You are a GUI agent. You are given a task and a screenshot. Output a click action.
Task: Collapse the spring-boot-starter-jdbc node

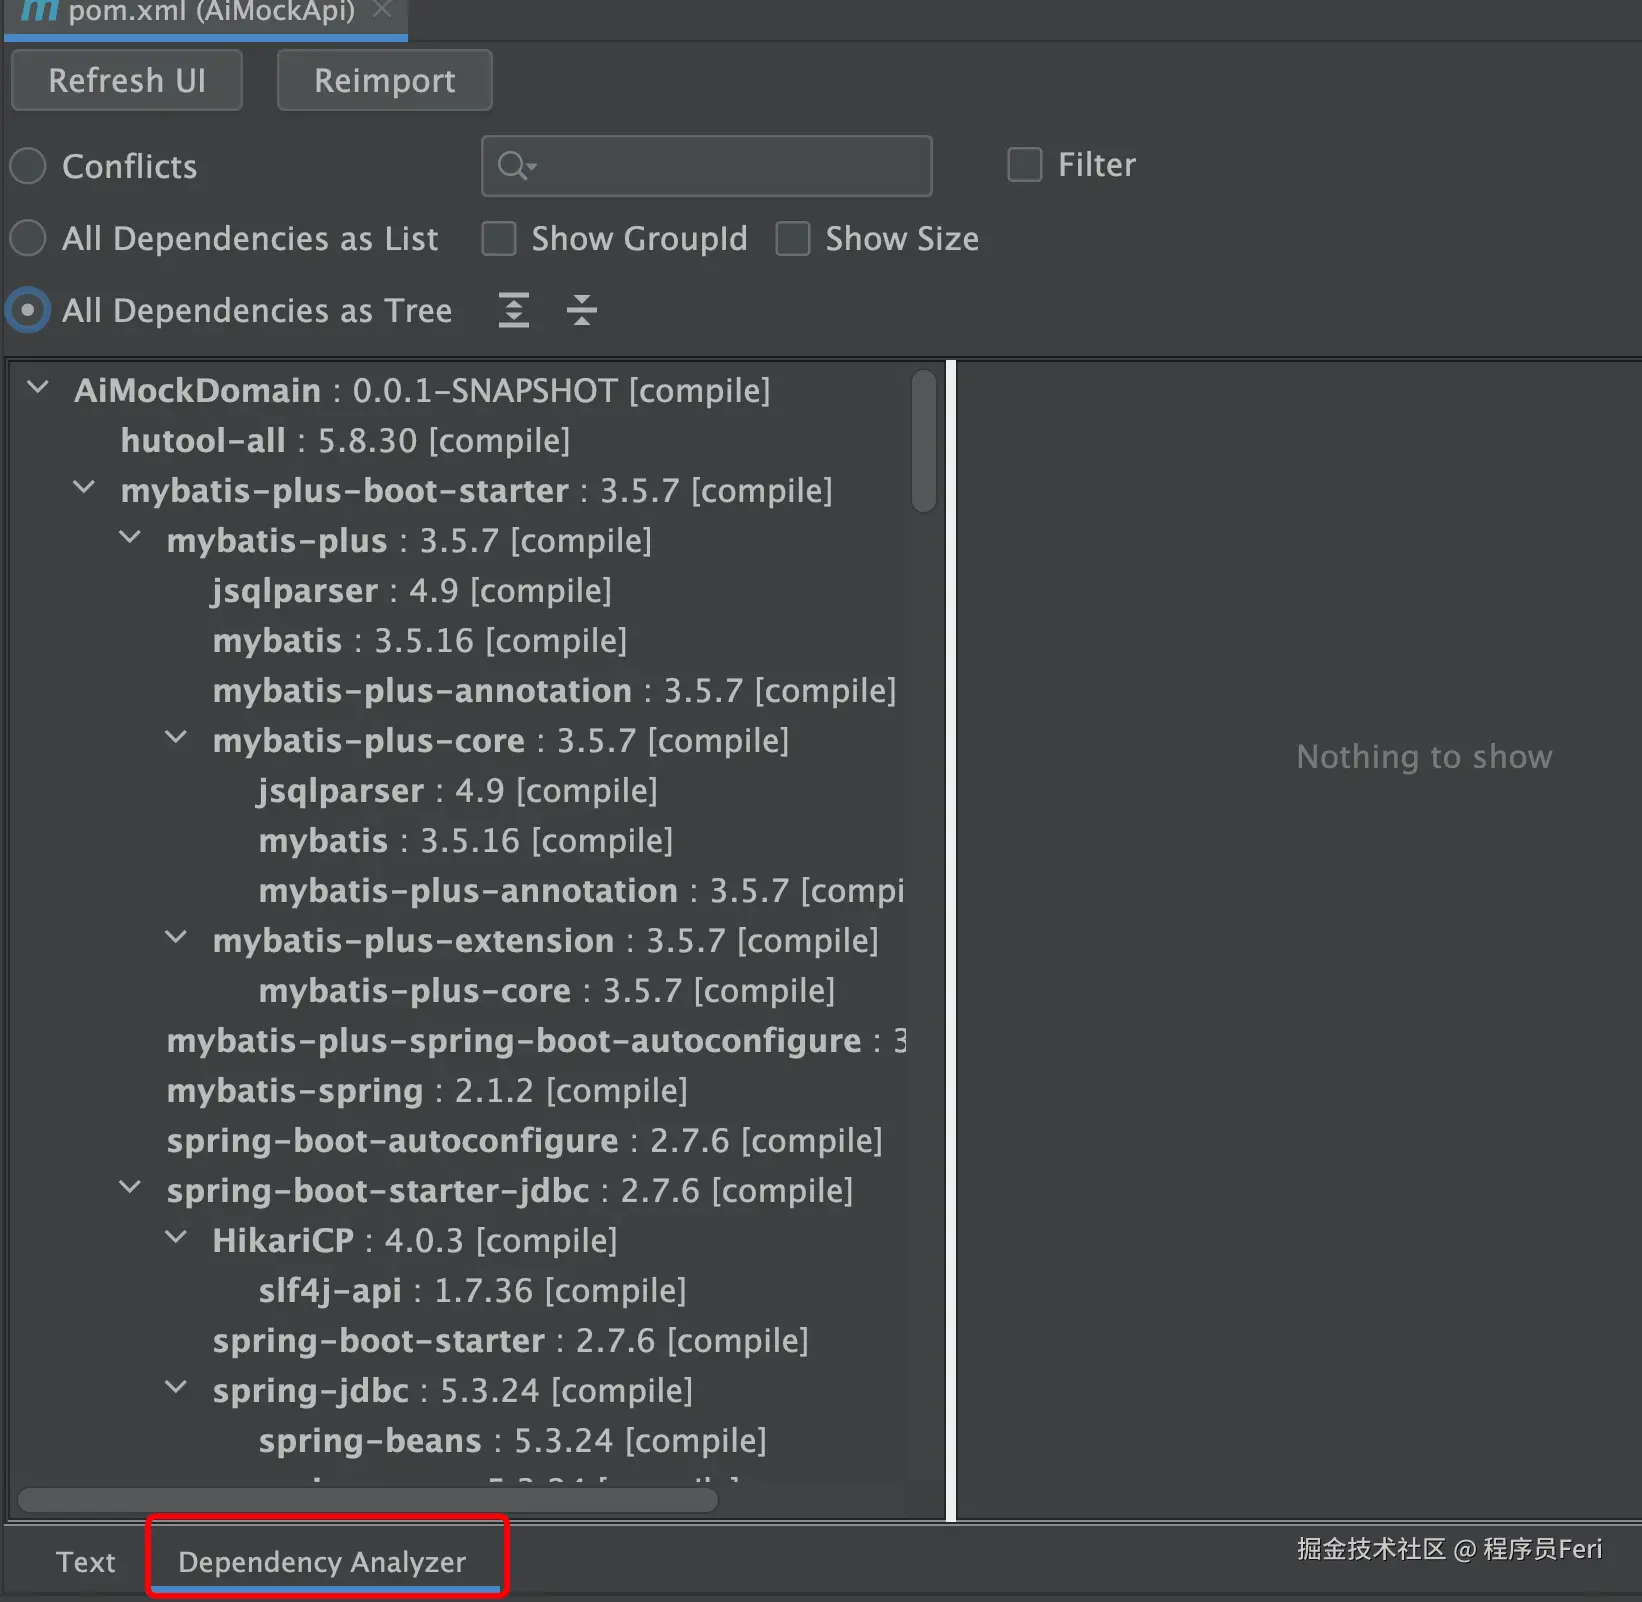(x=130, y=1188)
